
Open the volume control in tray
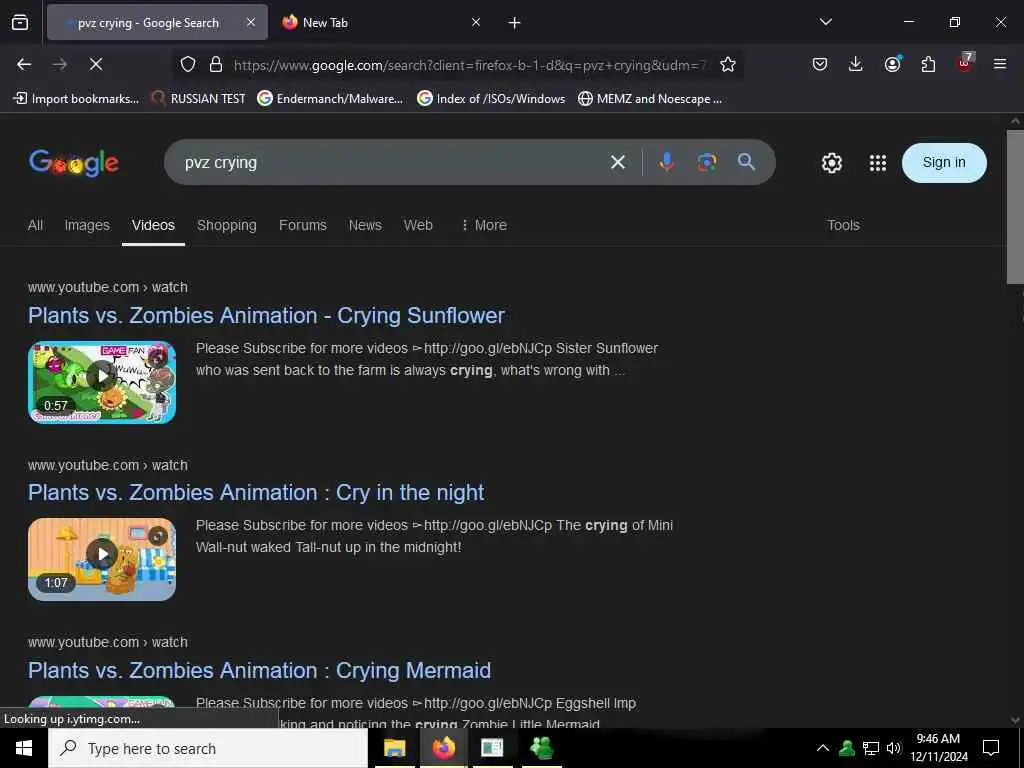click(x=893, y=748)
